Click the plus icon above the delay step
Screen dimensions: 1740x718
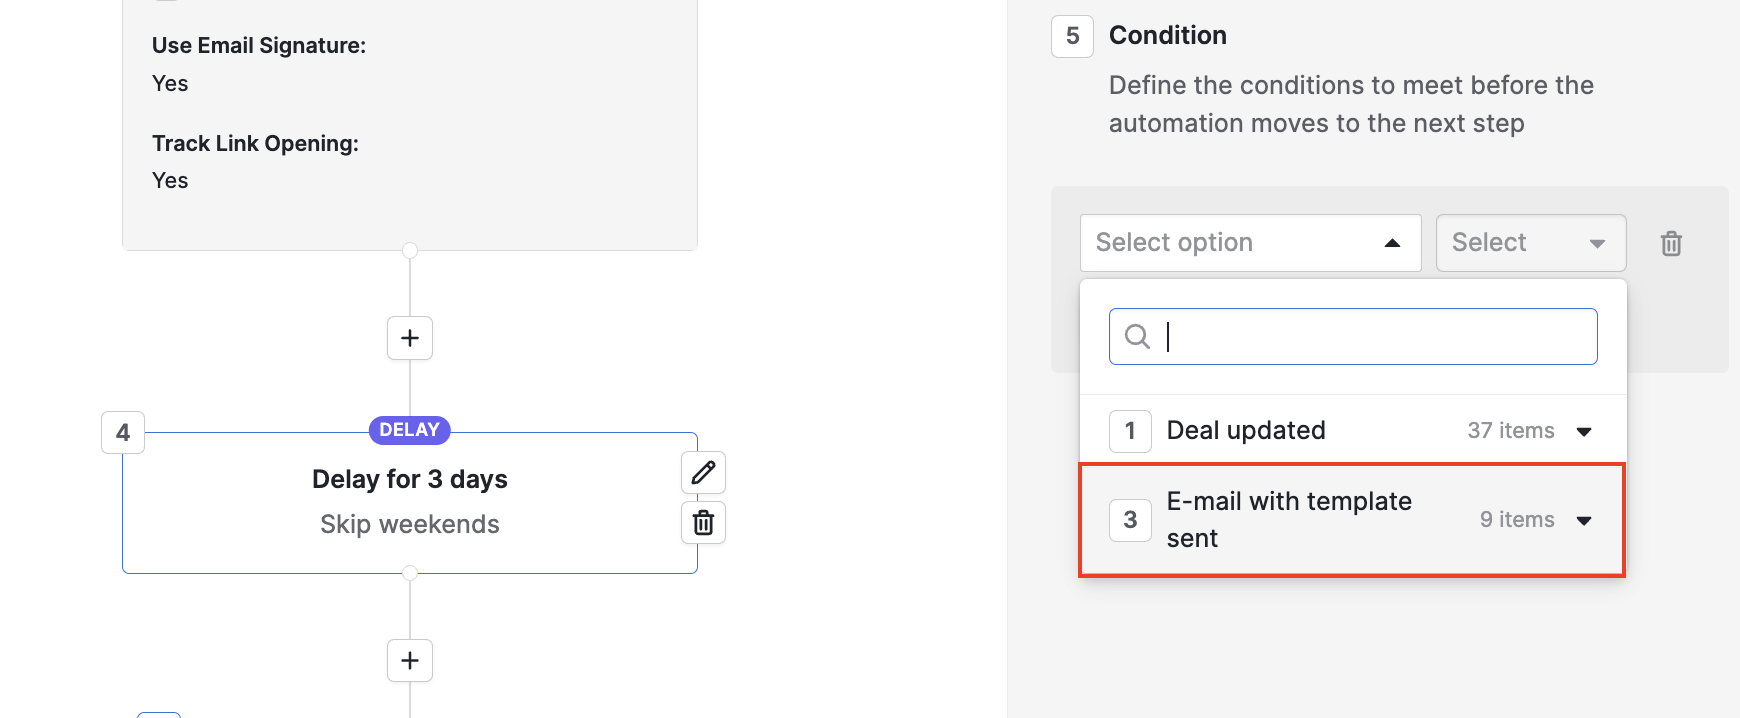409,338
